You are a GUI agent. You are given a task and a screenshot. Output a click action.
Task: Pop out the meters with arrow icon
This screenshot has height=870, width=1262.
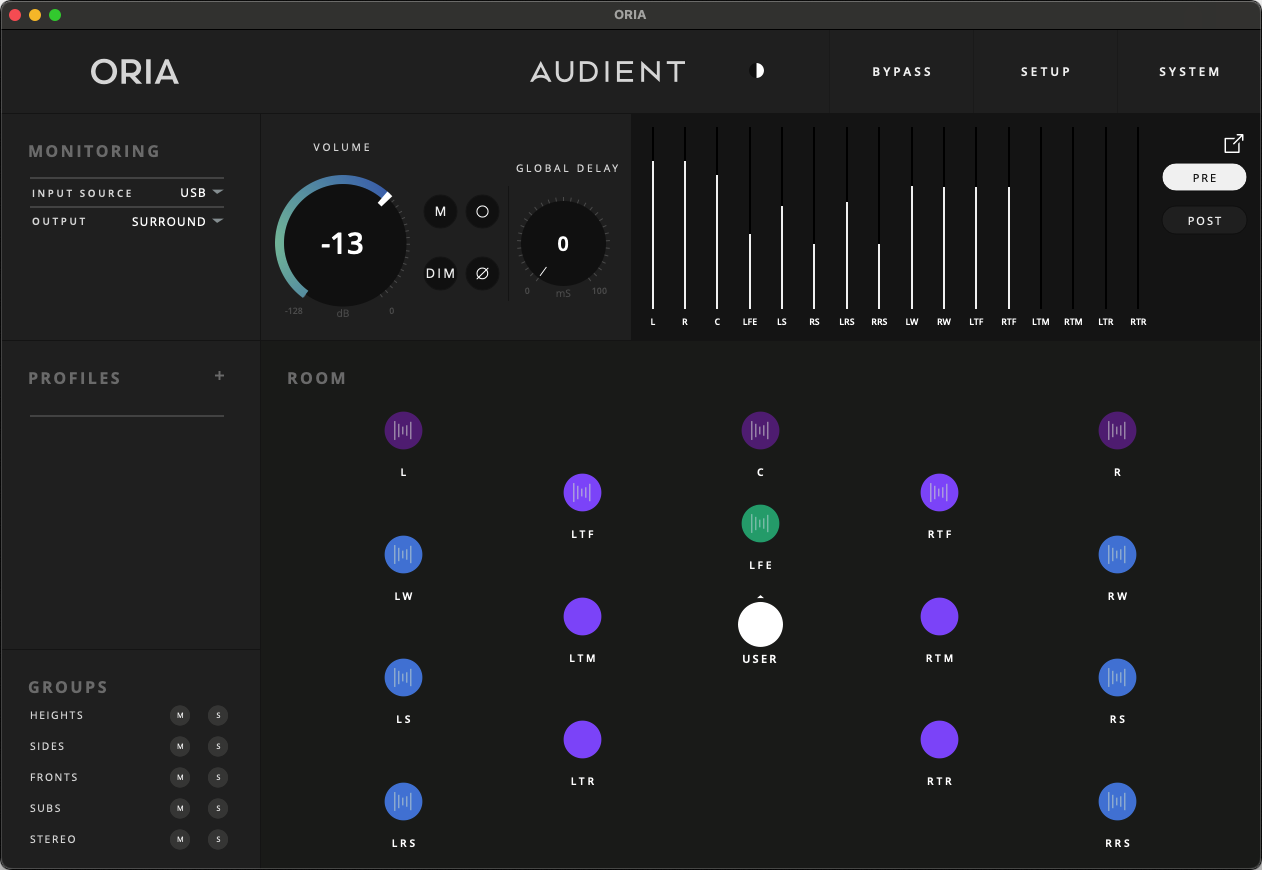point(1234,144)
